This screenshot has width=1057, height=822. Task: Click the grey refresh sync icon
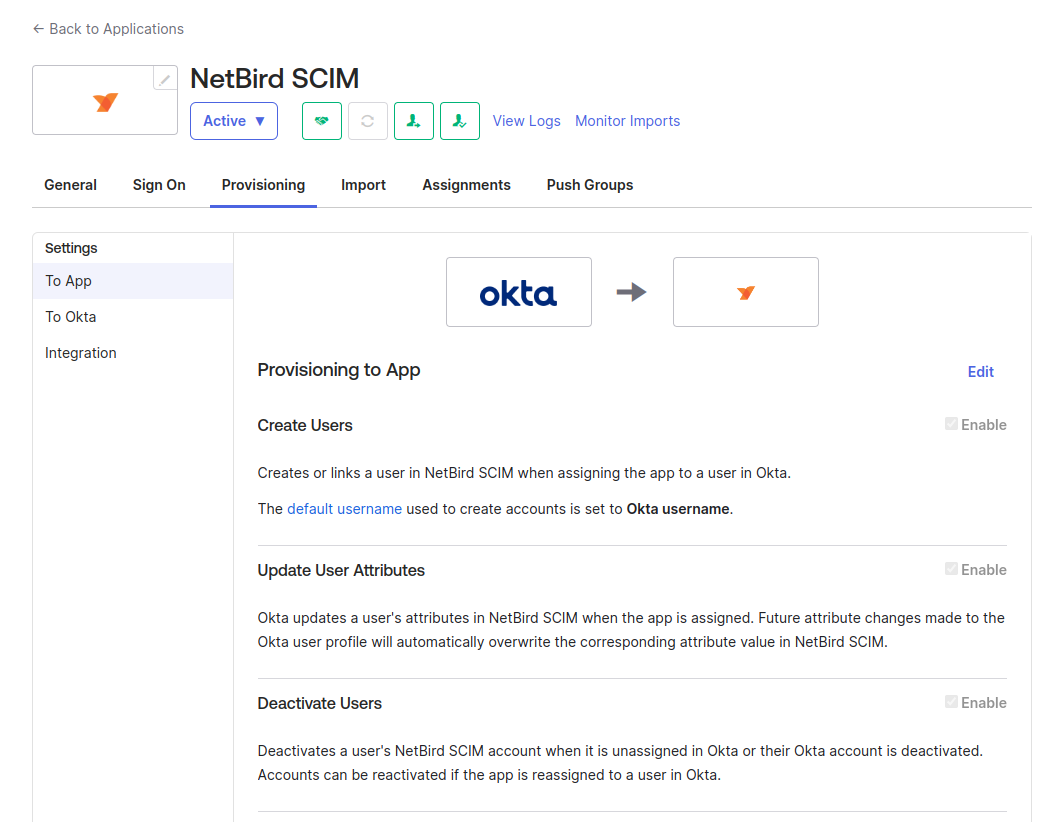[x=368, y=121]
